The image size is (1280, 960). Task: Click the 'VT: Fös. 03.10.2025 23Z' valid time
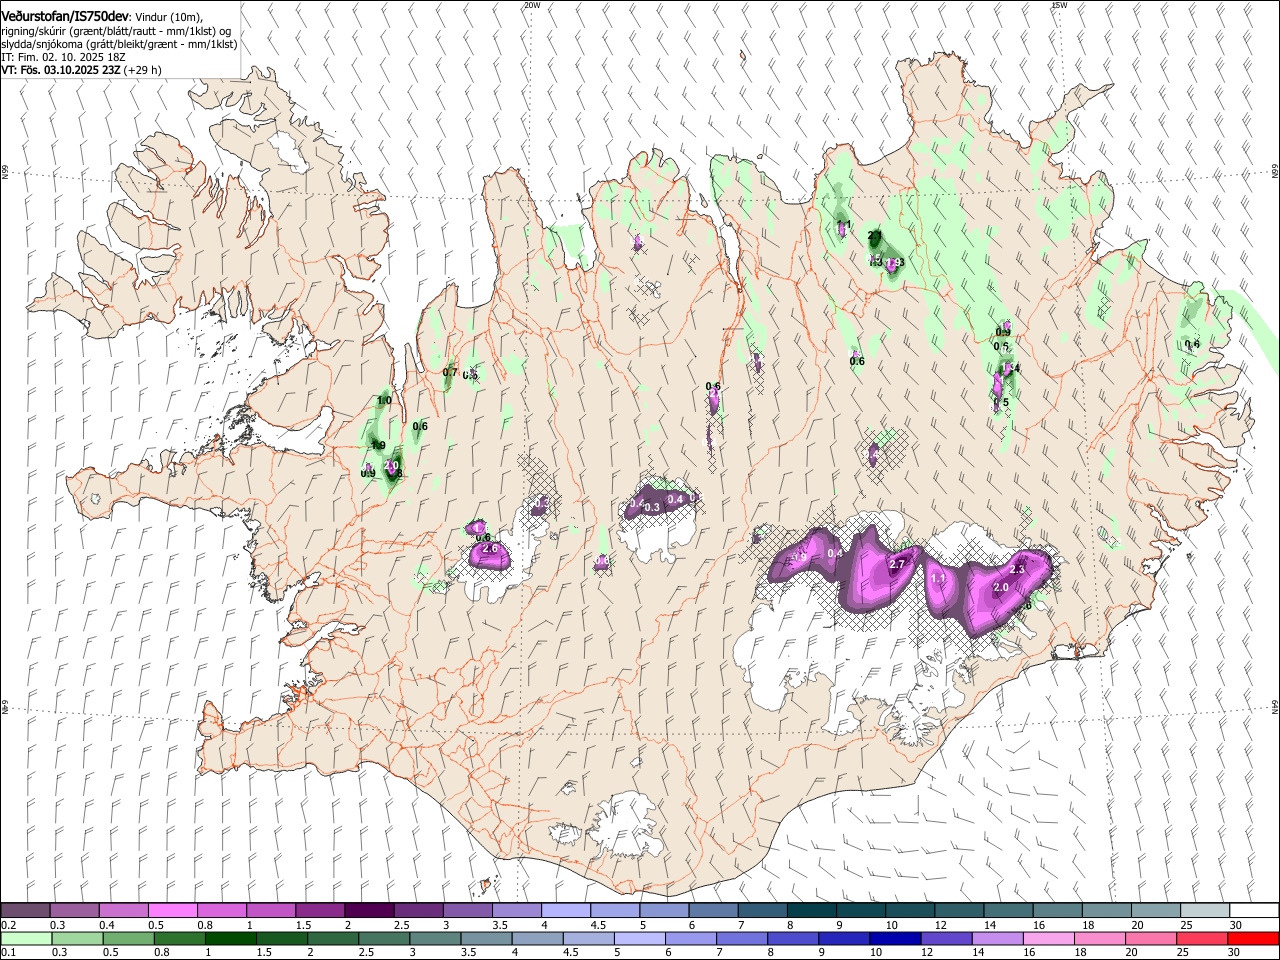[x=61, y=71]
